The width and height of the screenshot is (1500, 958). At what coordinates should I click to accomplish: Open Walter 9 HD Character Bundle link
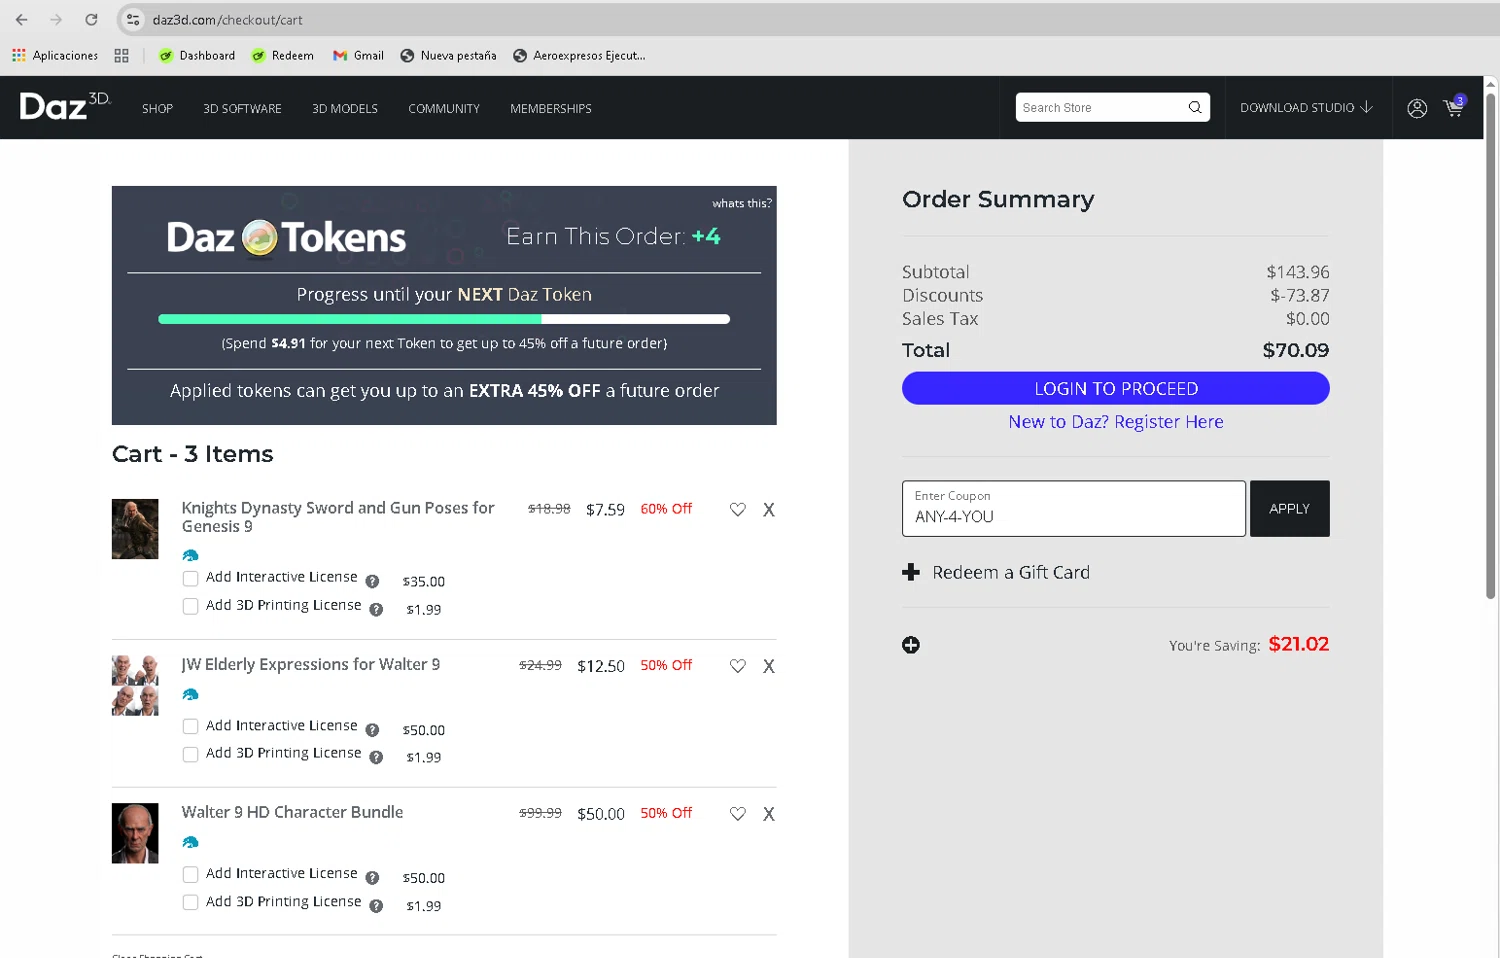[x=292, y=812]
